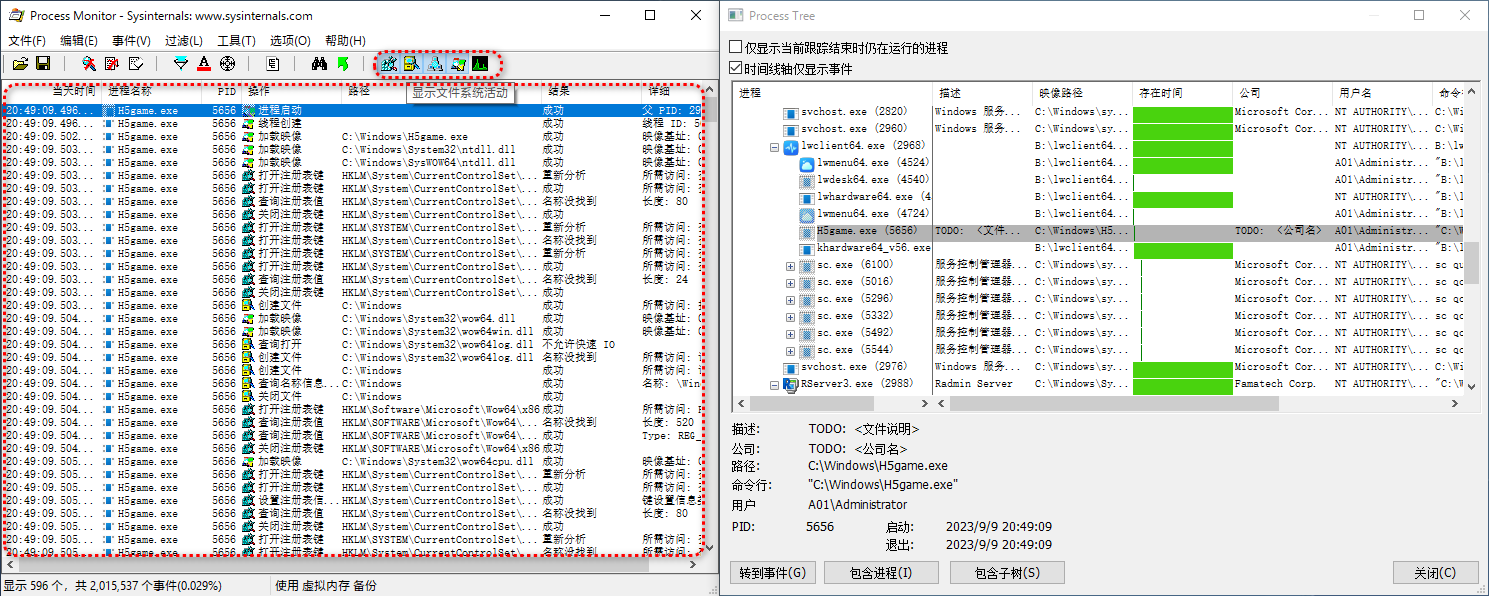Image resolution: width=1489 pixels, height=596 pixels.
Task: Click the 包含进程(I) button
Action: [x=881, y=573]
